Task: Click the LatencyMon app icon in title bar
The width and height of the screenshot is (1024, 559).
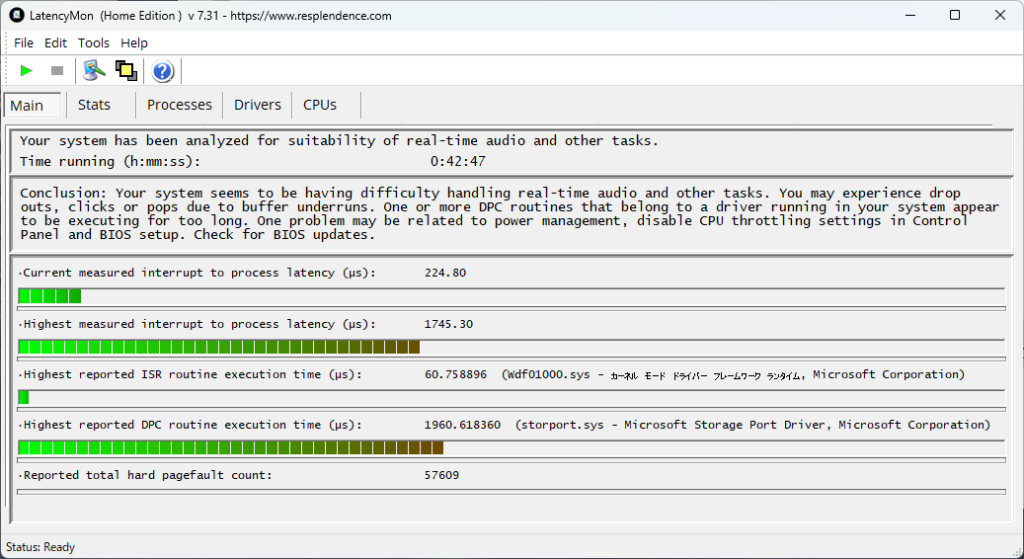Action: pyautogui.click(x=16, y=16)
